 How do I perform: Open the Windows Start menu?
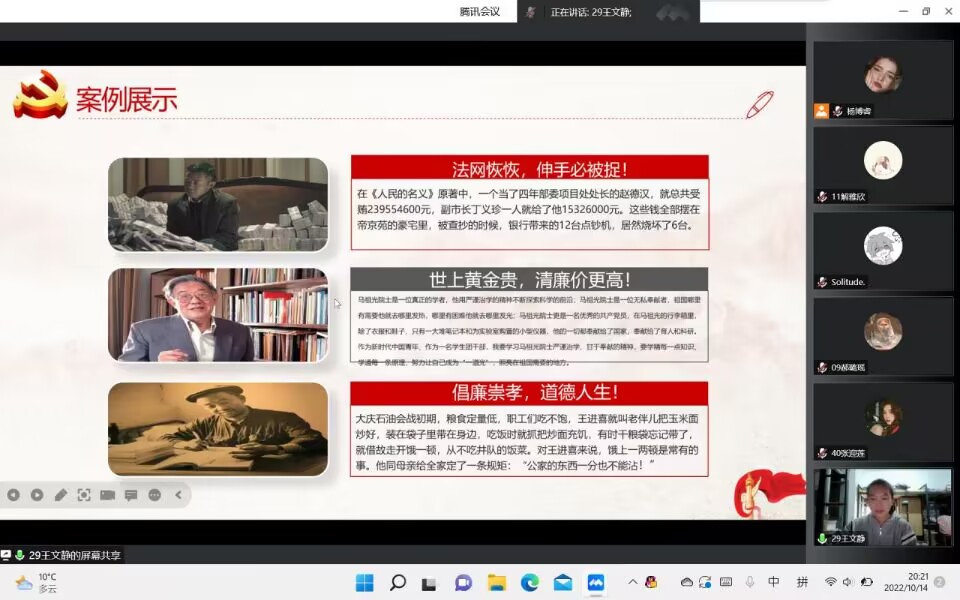tap(364, 582)
